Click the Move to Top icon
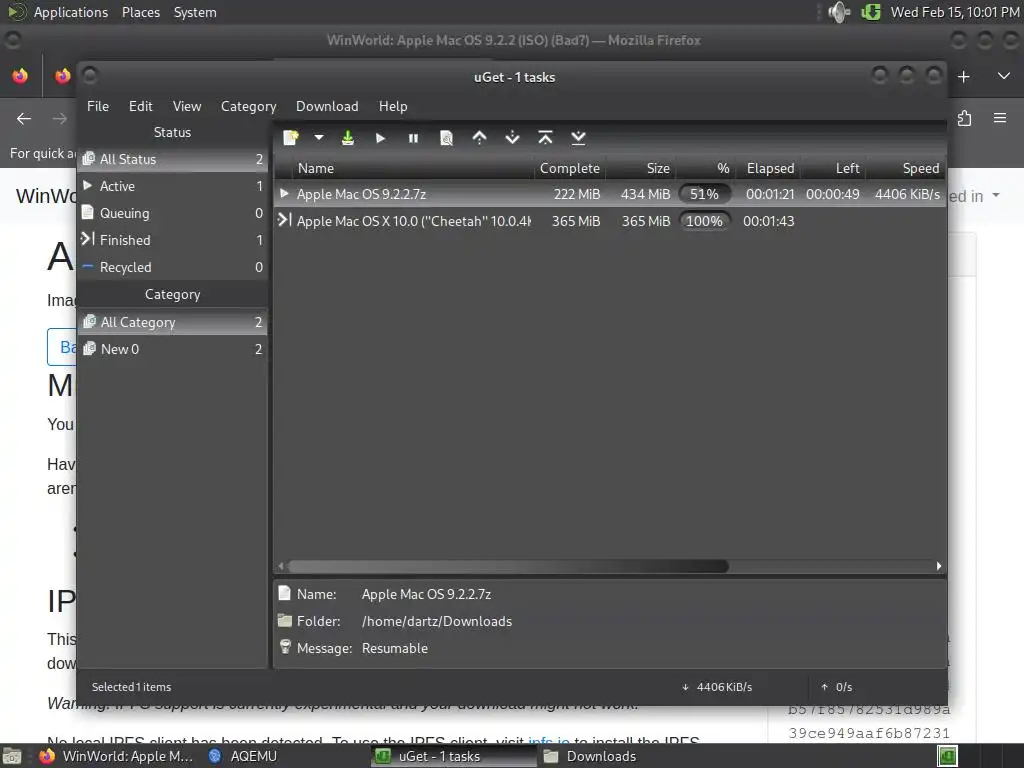This screenshot has height=768, width=1024. click(x=545, y=138)
